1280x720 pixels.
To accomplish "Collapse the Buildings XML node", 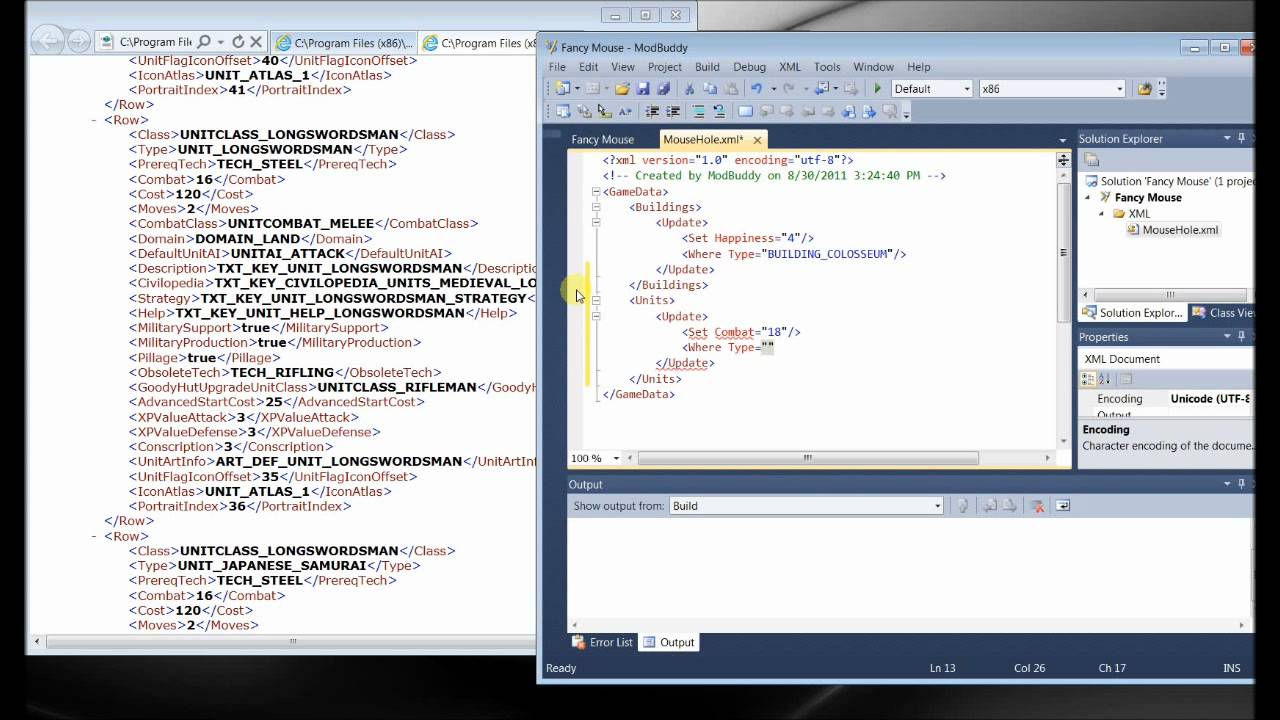I will pyautogui.click(x=596, y=207).
